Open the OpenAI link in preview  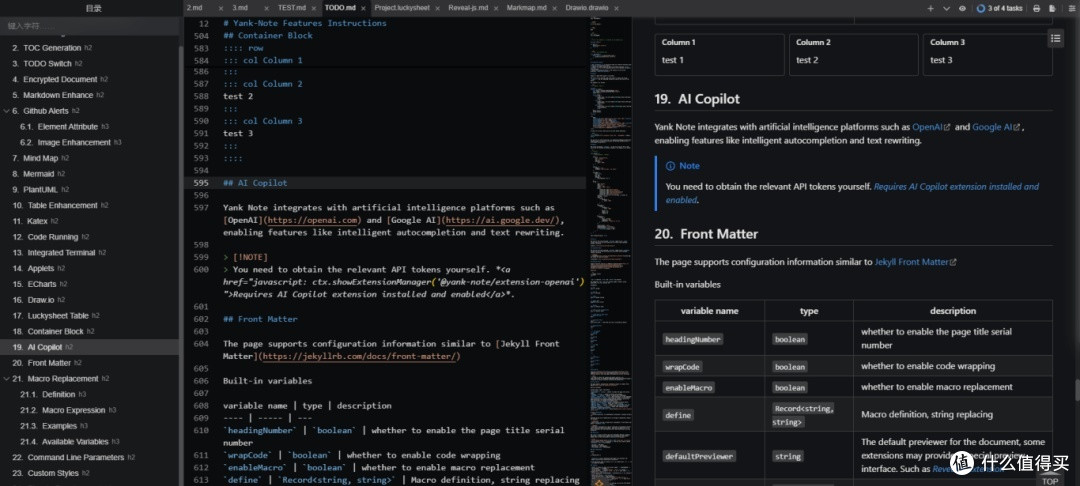[931, 127]
